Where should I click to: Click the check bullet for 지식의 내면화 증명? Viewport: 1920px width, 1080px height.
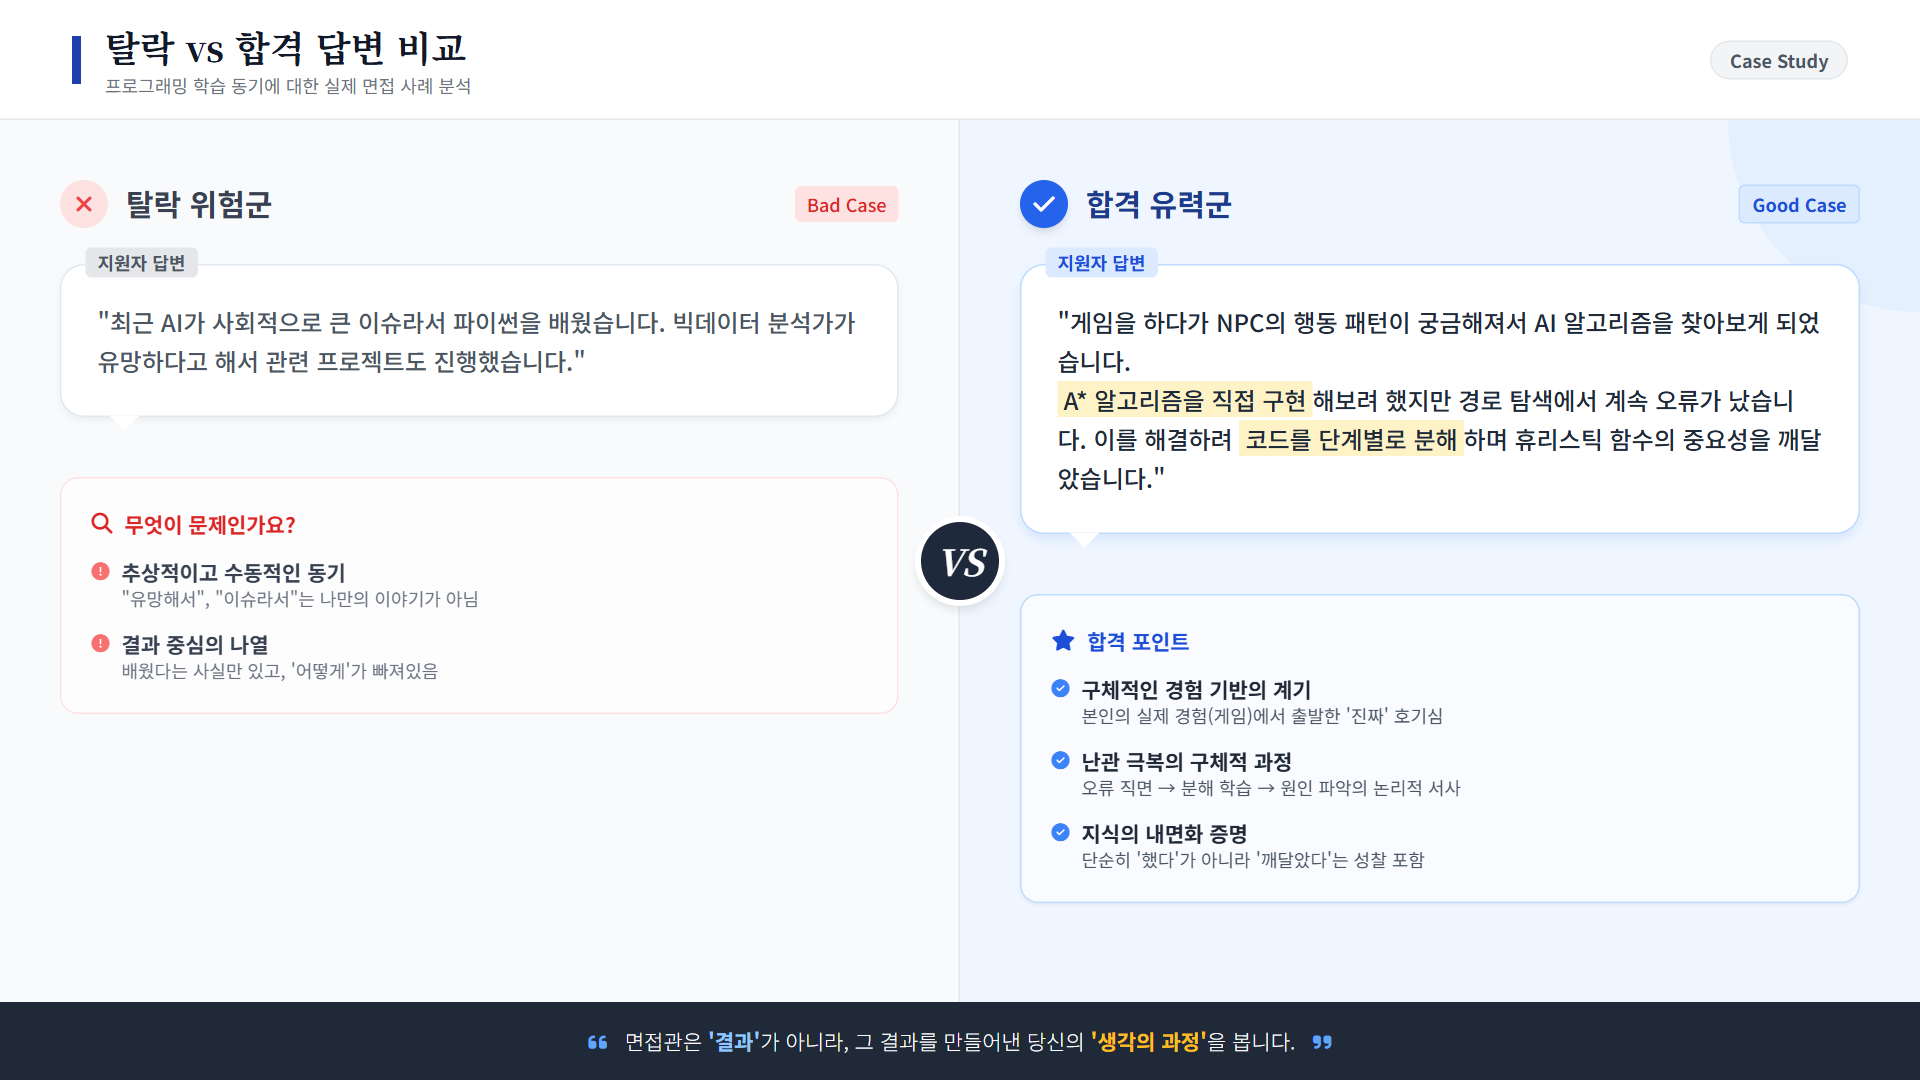[1061, 832]
